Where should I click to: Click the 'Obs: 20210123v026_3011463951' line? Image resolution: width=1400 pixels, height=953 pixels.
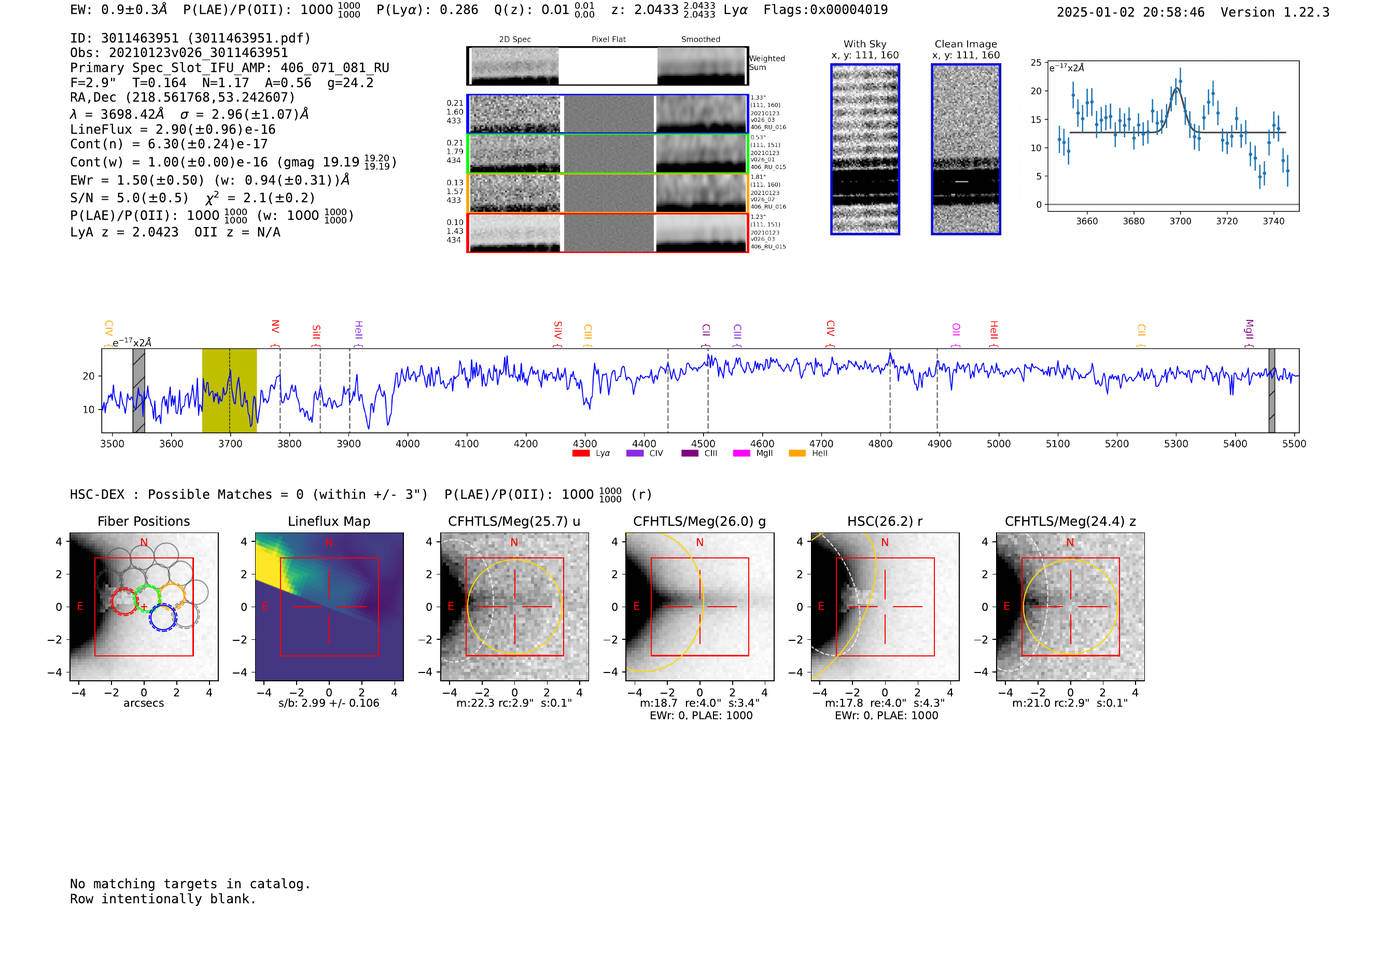(x=179, y=53)
